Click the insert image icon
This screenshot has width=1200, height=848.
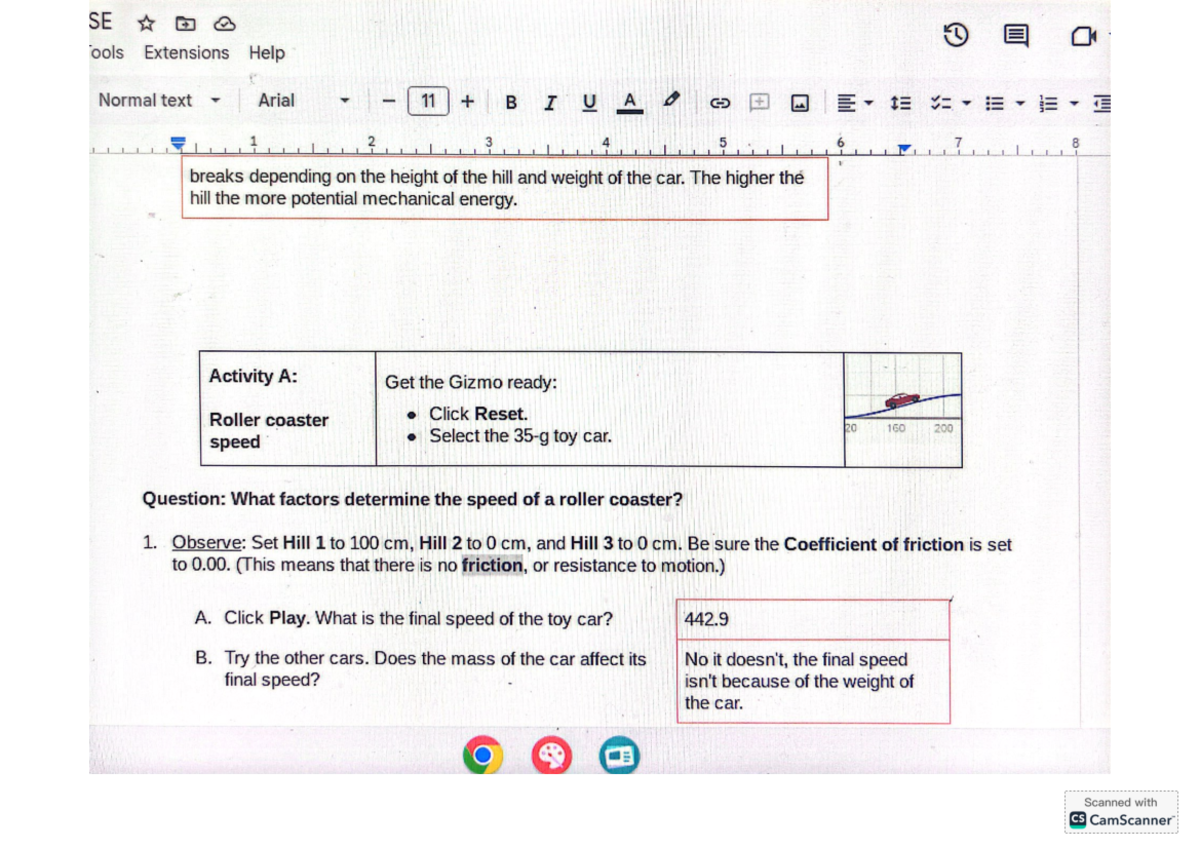point(800,102)
